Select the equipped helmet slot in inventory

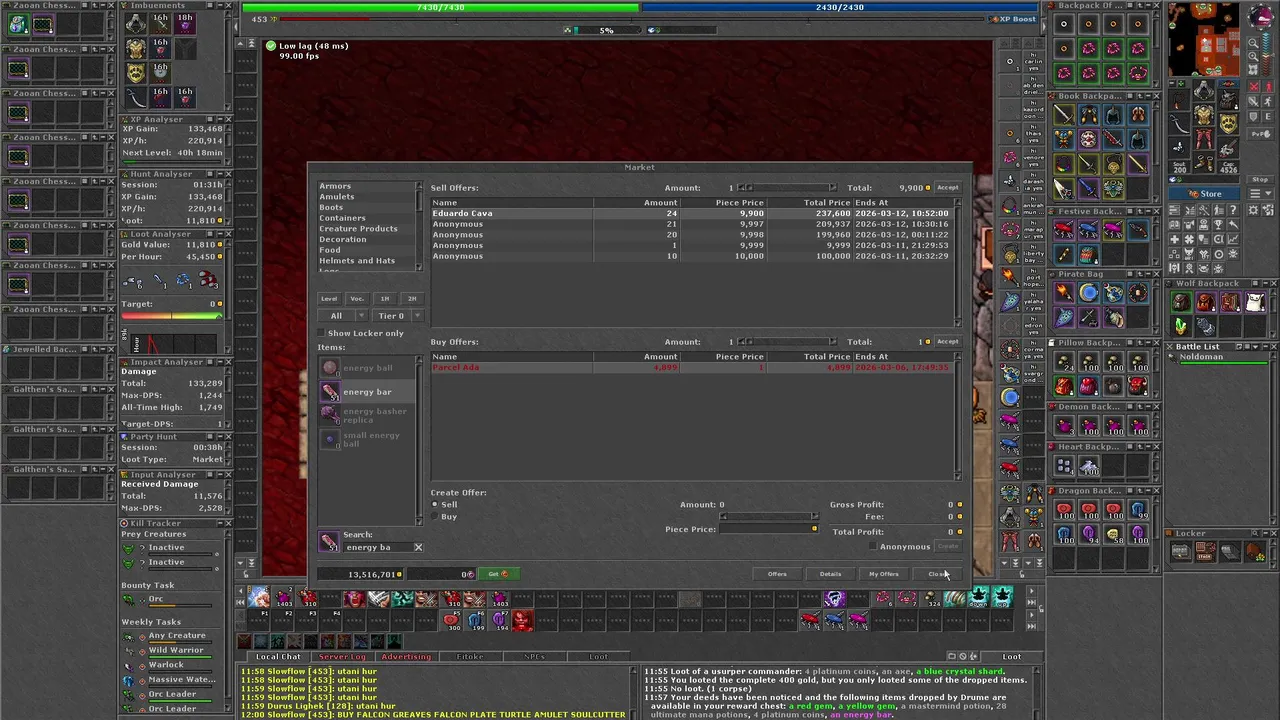1204,89
